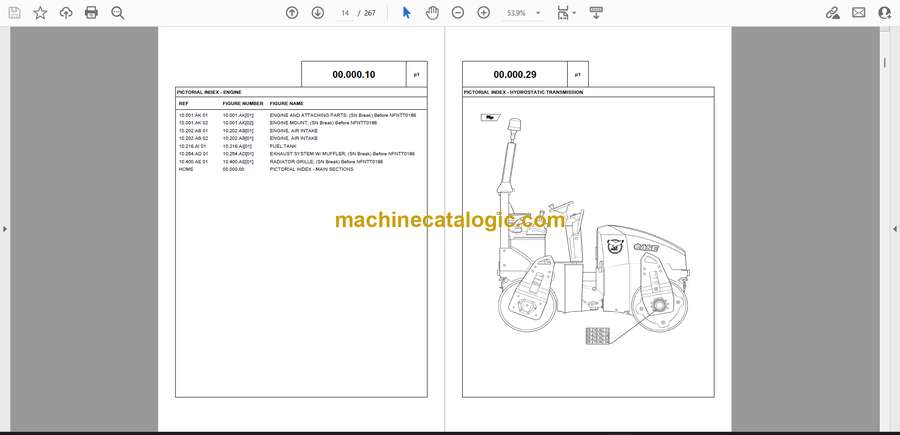Open the page display options dropdown arrow
This screenshot has height=435, width=900.
point(575,13)
